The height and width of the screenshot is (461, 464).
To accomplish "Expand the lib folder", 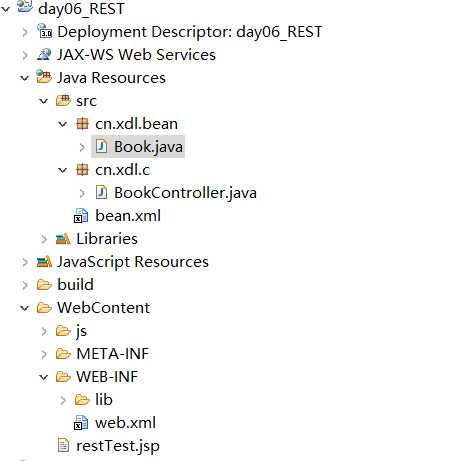I will (63, 400).
